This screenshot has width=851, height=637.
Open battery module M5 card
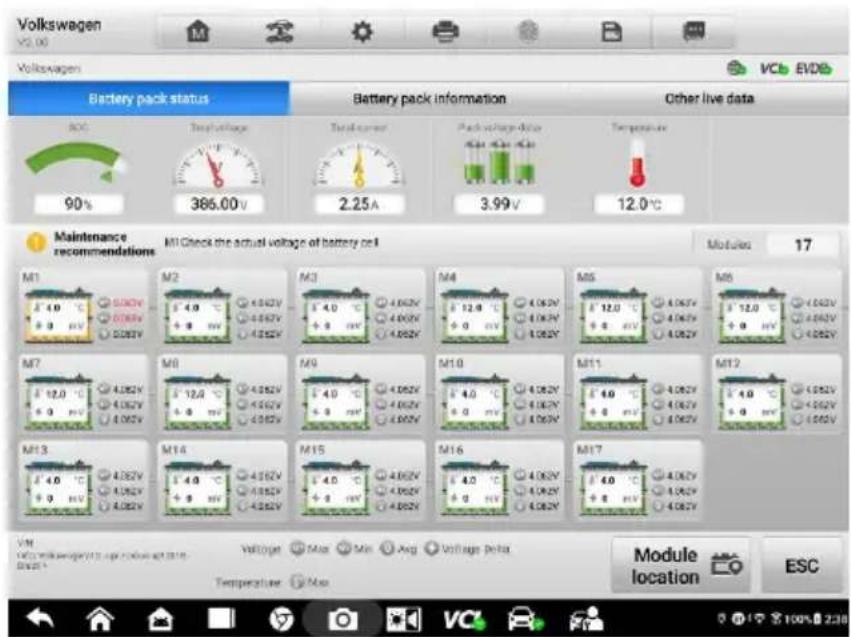(x=638, y=308)
